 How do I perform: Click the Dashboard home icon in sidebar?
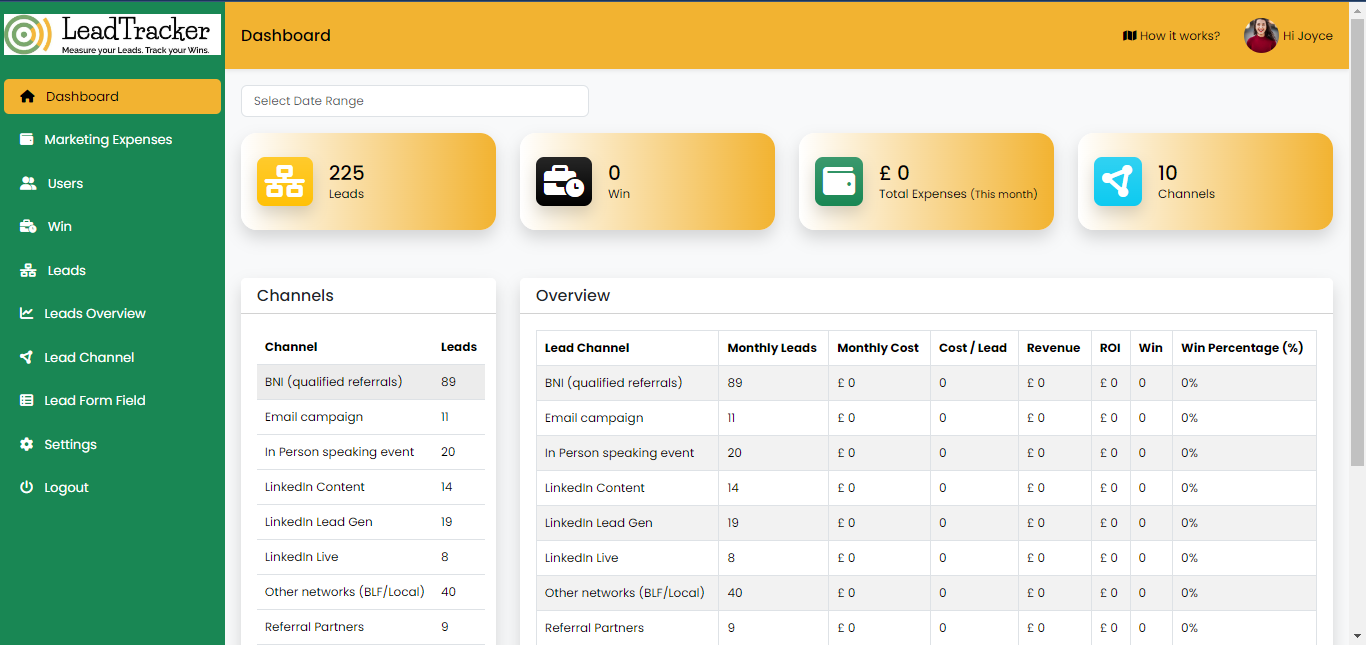coord(27,97)
